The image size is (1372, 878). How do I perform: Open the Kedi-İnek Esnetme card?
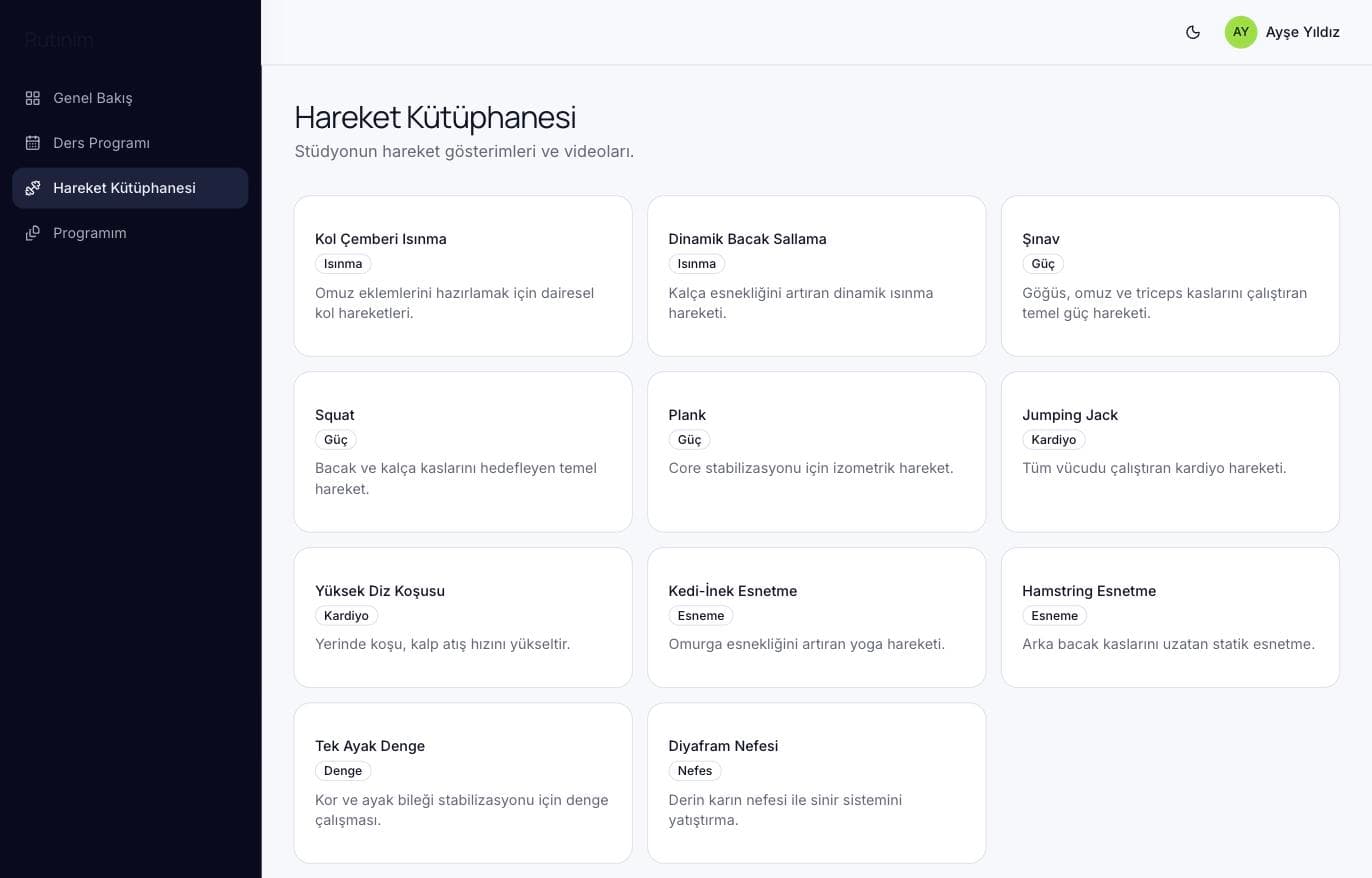pyautogui.click(x=816, y=617)
